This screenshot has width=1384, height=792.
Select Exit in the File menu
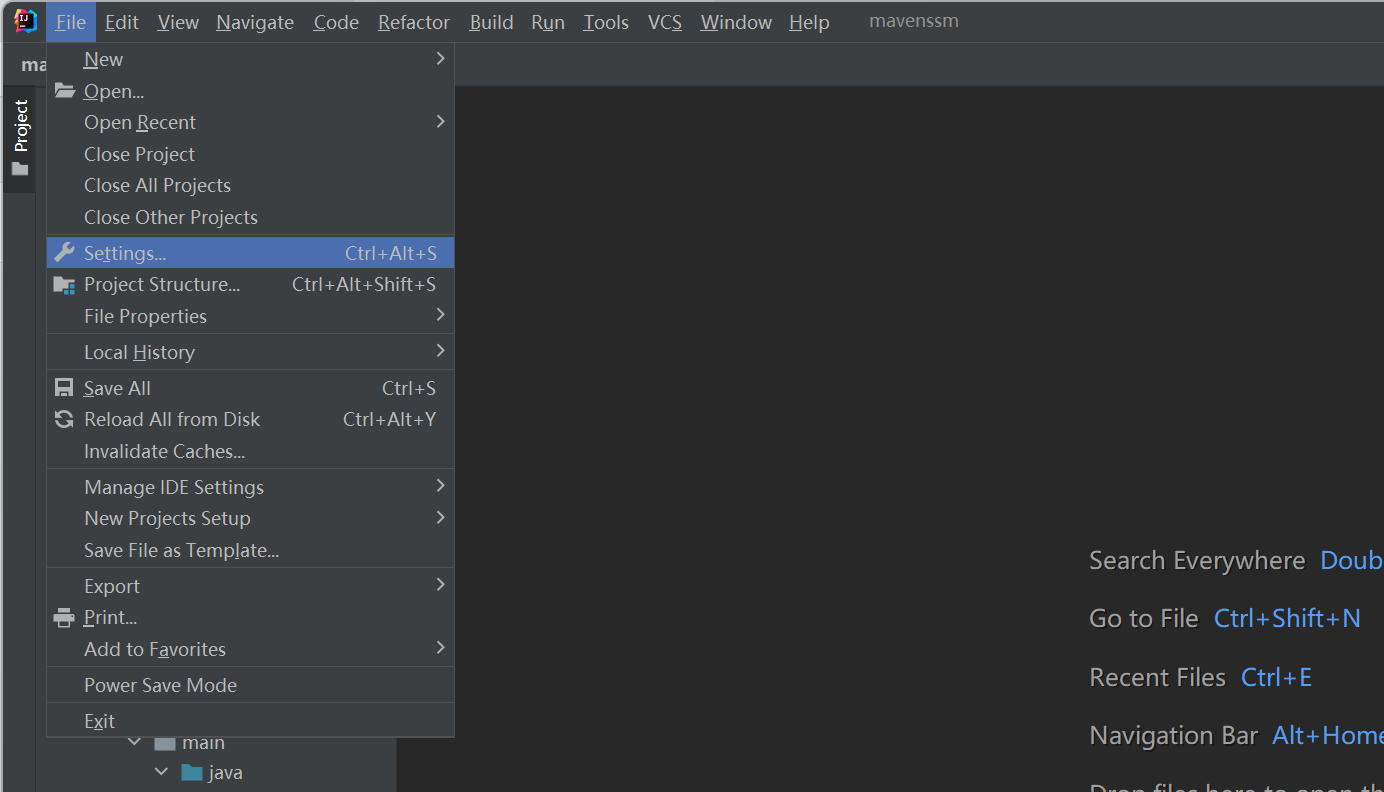(250, 721)
